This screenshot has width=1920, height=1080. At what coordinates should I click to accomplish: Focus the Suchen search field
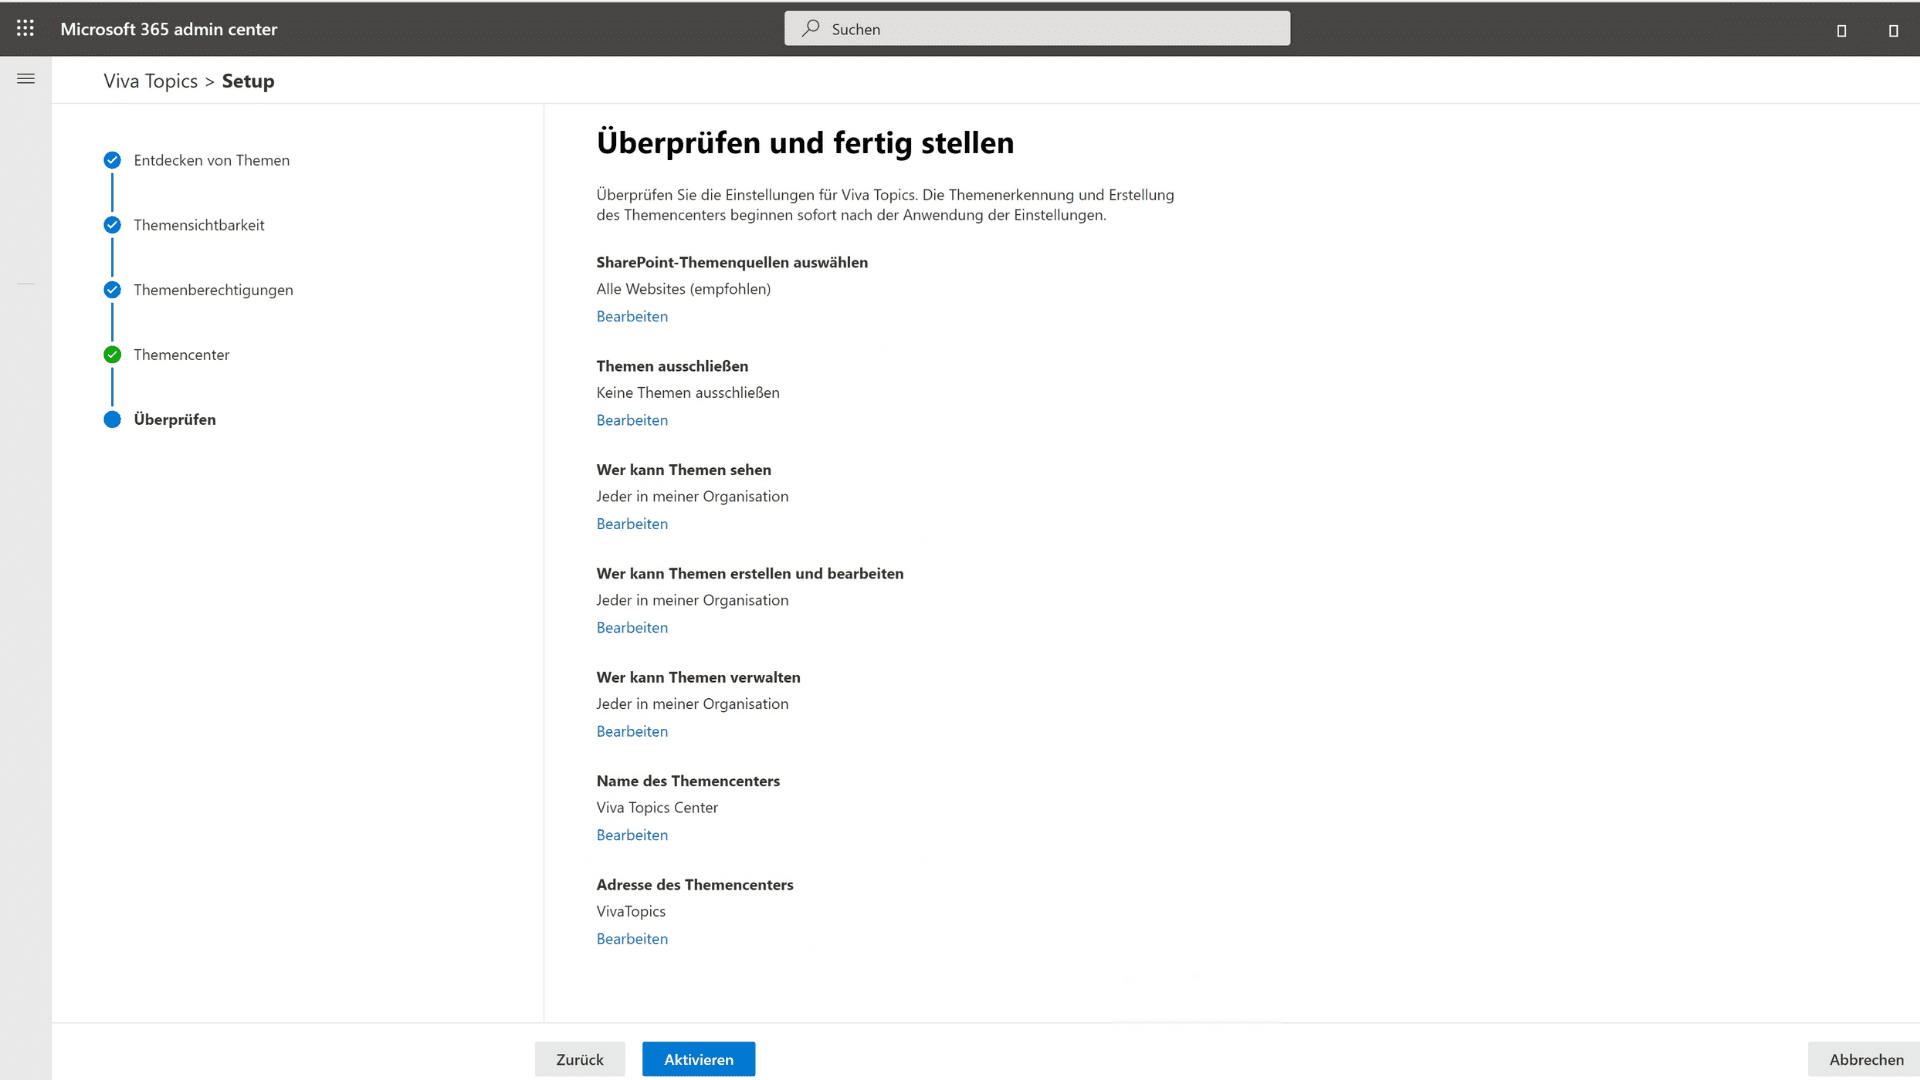point(1037,28)
